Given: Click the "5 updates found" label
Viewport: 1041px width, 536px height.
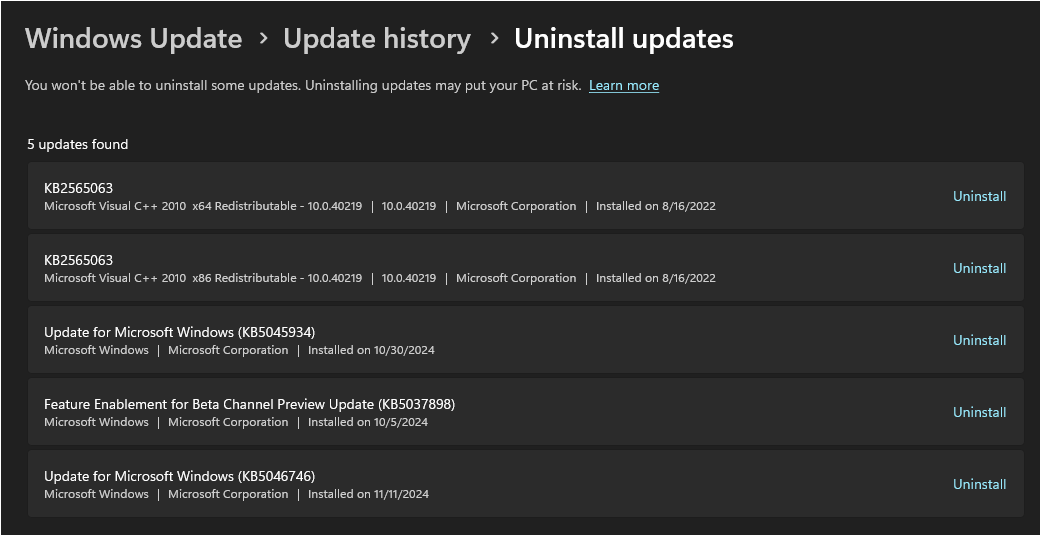Looking at the screenshot, I should [x=78, y=144].
